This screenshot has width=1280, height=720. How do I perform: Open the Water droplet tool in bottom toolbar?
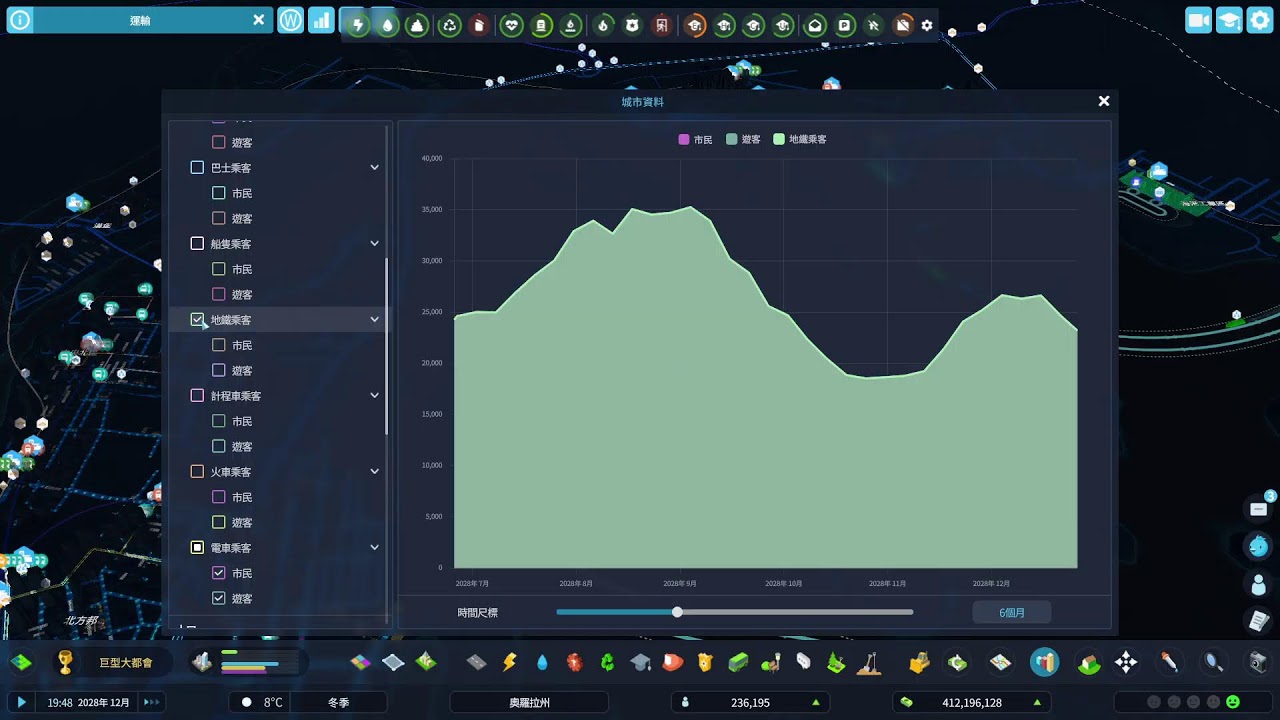542,662
